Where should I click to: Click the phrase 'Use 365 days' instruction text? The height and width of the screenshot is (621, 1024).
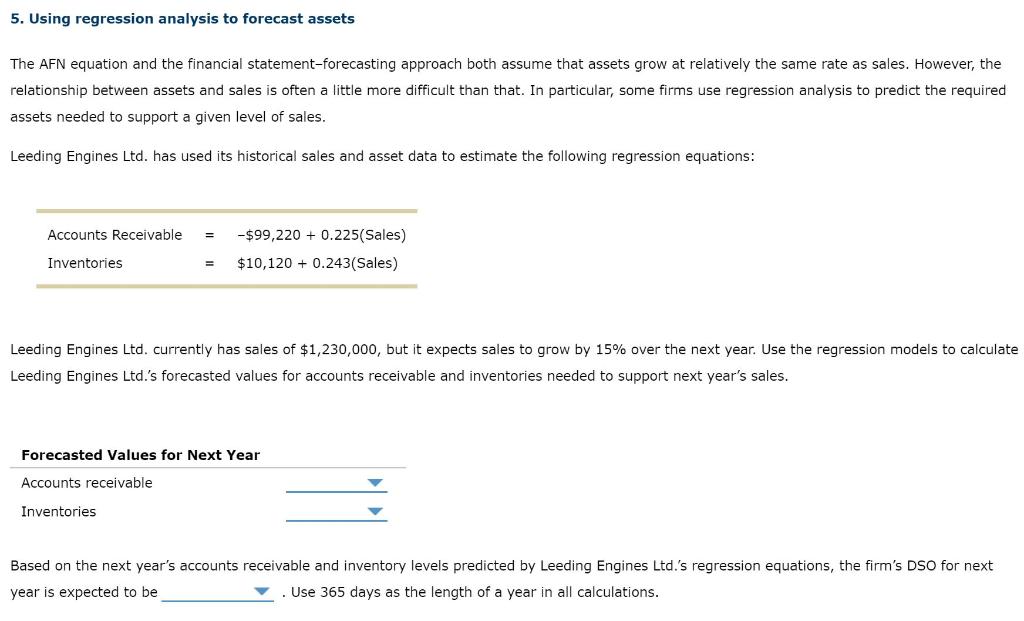331,591
